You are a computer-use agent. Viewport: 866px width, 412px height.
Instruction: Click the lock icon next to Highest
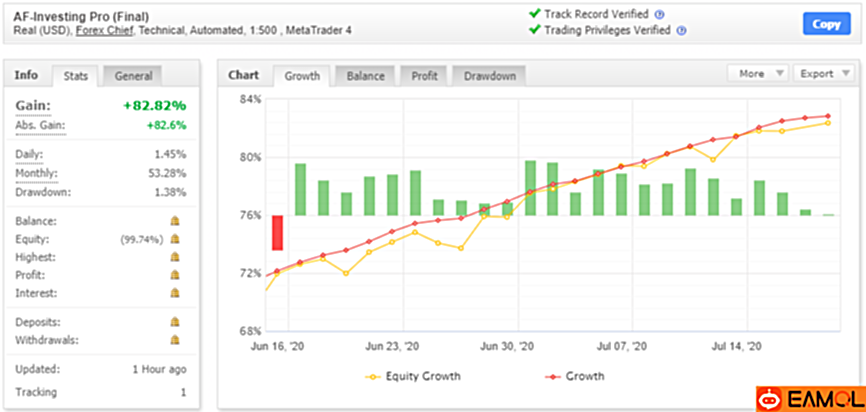coord(174,257)
